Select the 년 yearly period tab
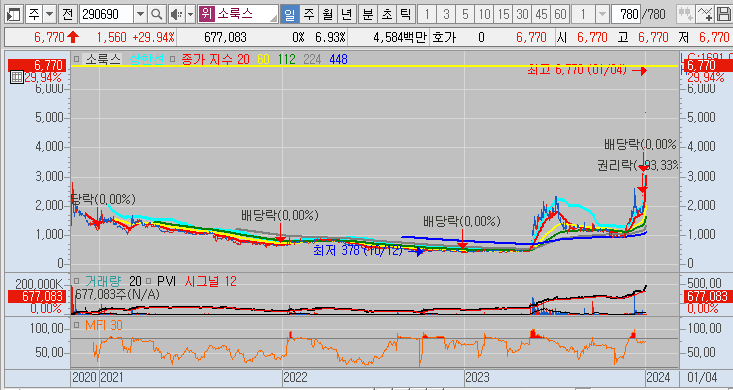 346,14
